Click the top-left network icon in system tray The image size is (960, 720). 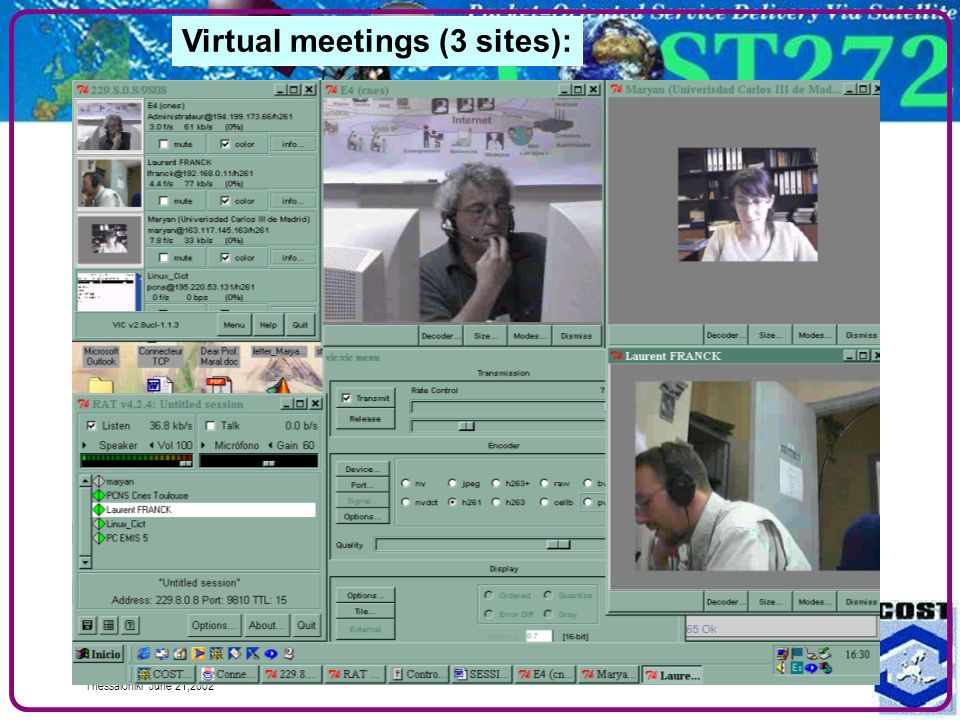[782, 654]
